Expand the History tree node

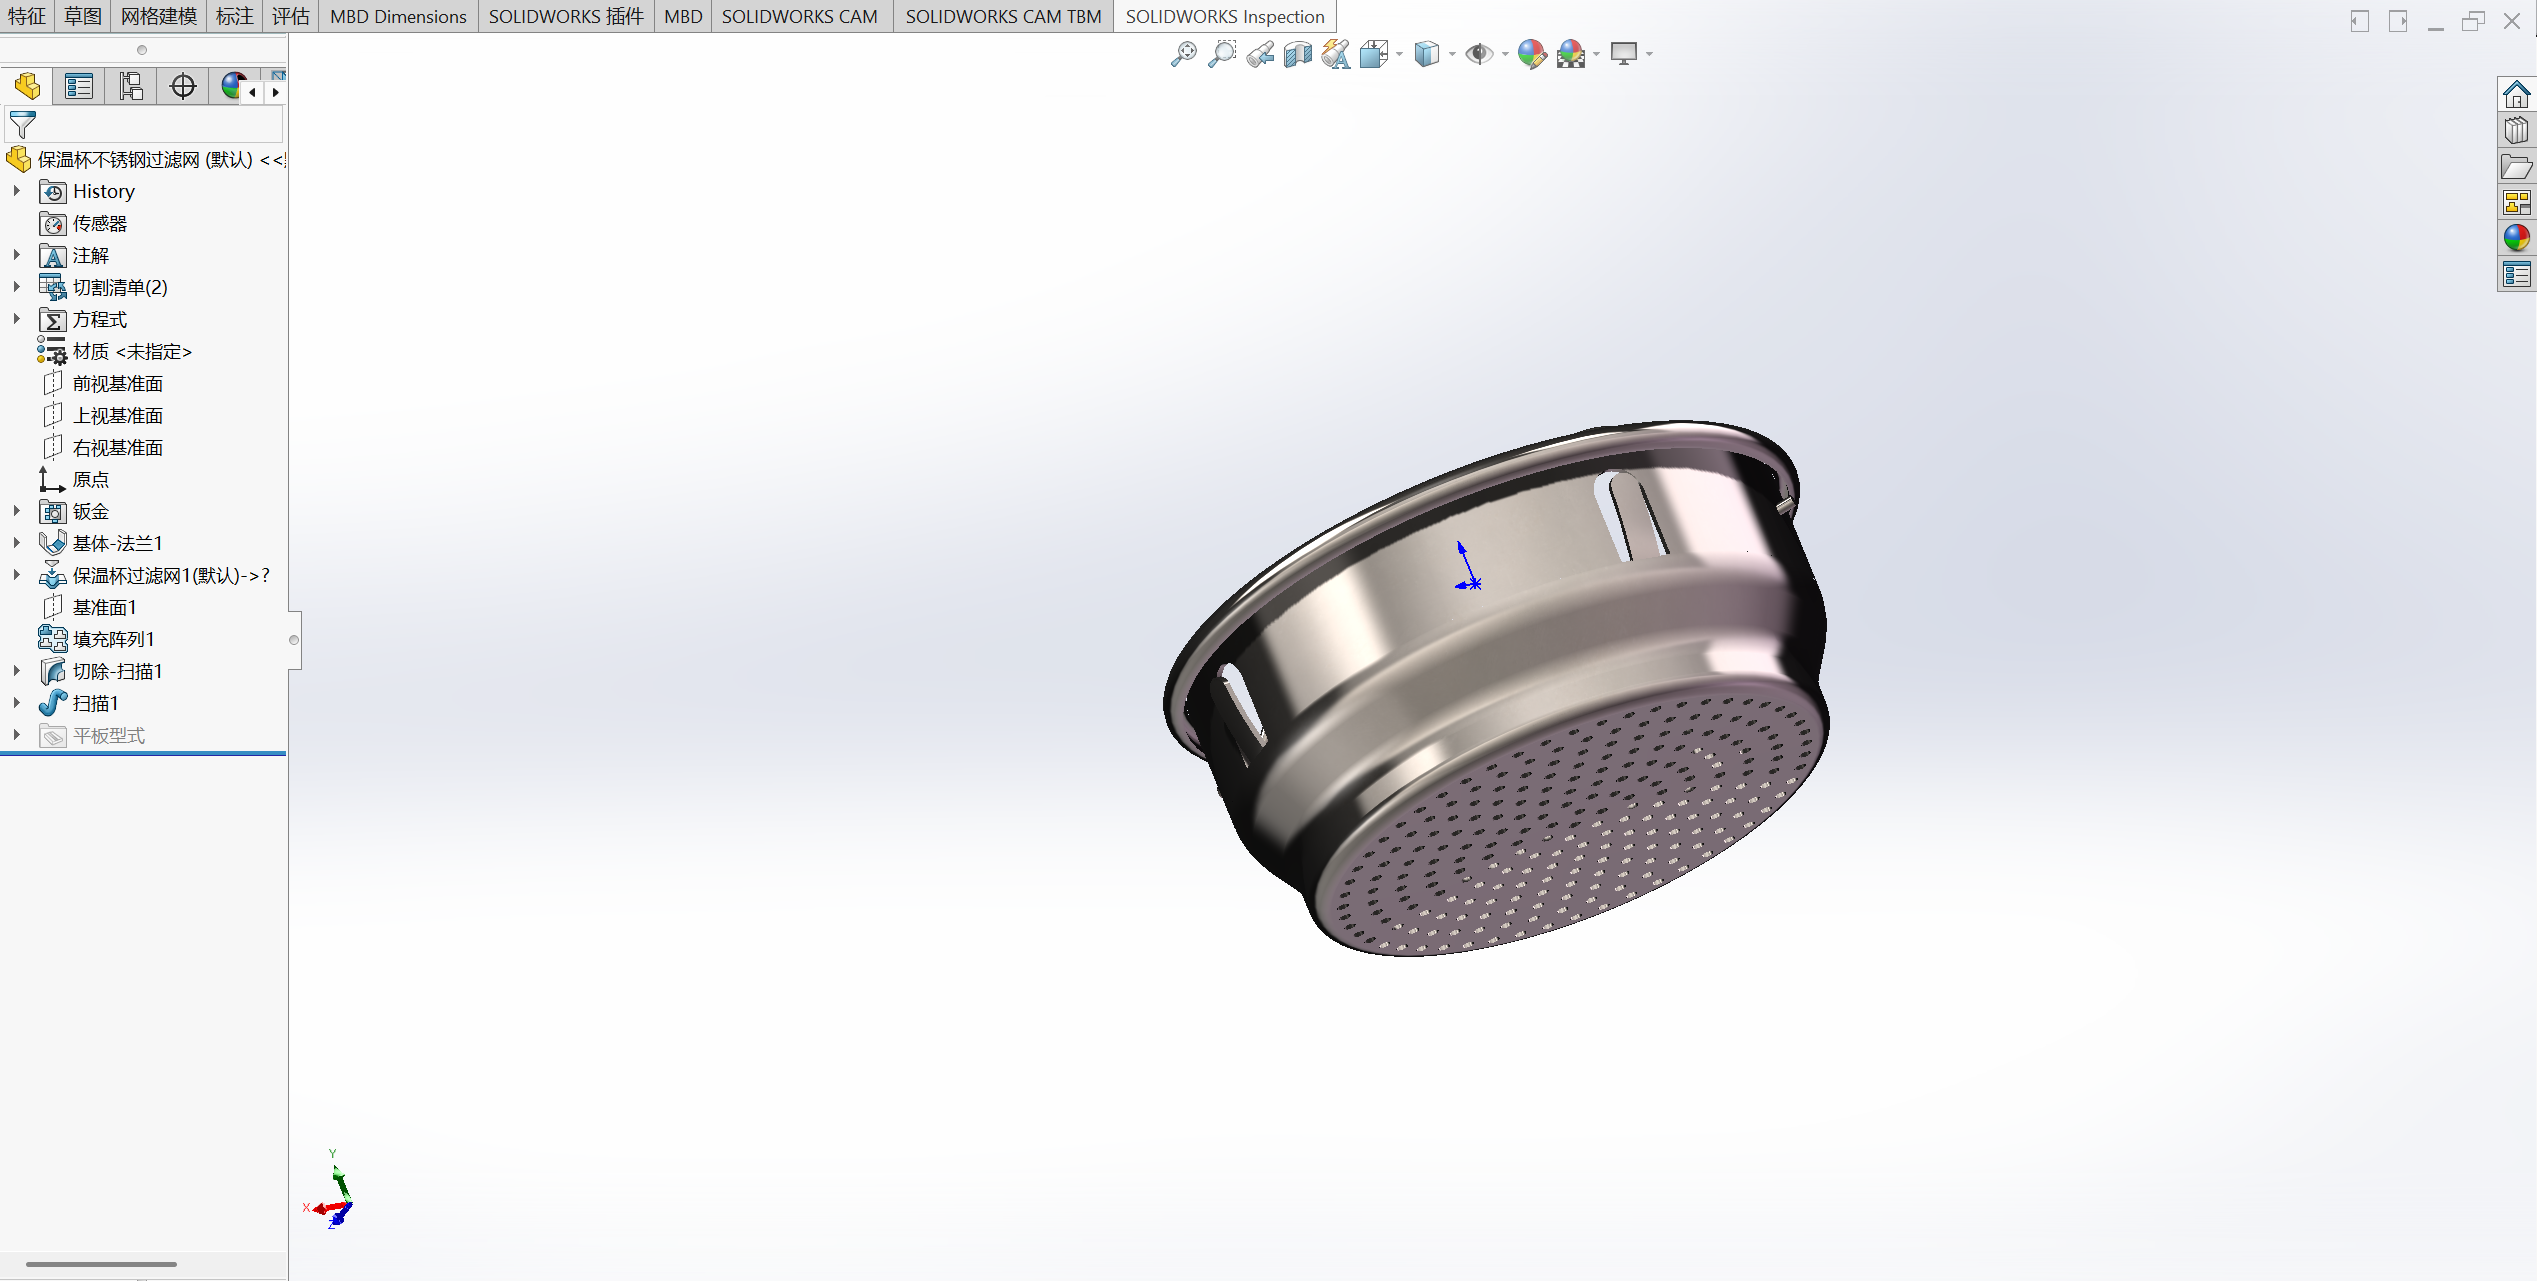[x=16, y=191]
